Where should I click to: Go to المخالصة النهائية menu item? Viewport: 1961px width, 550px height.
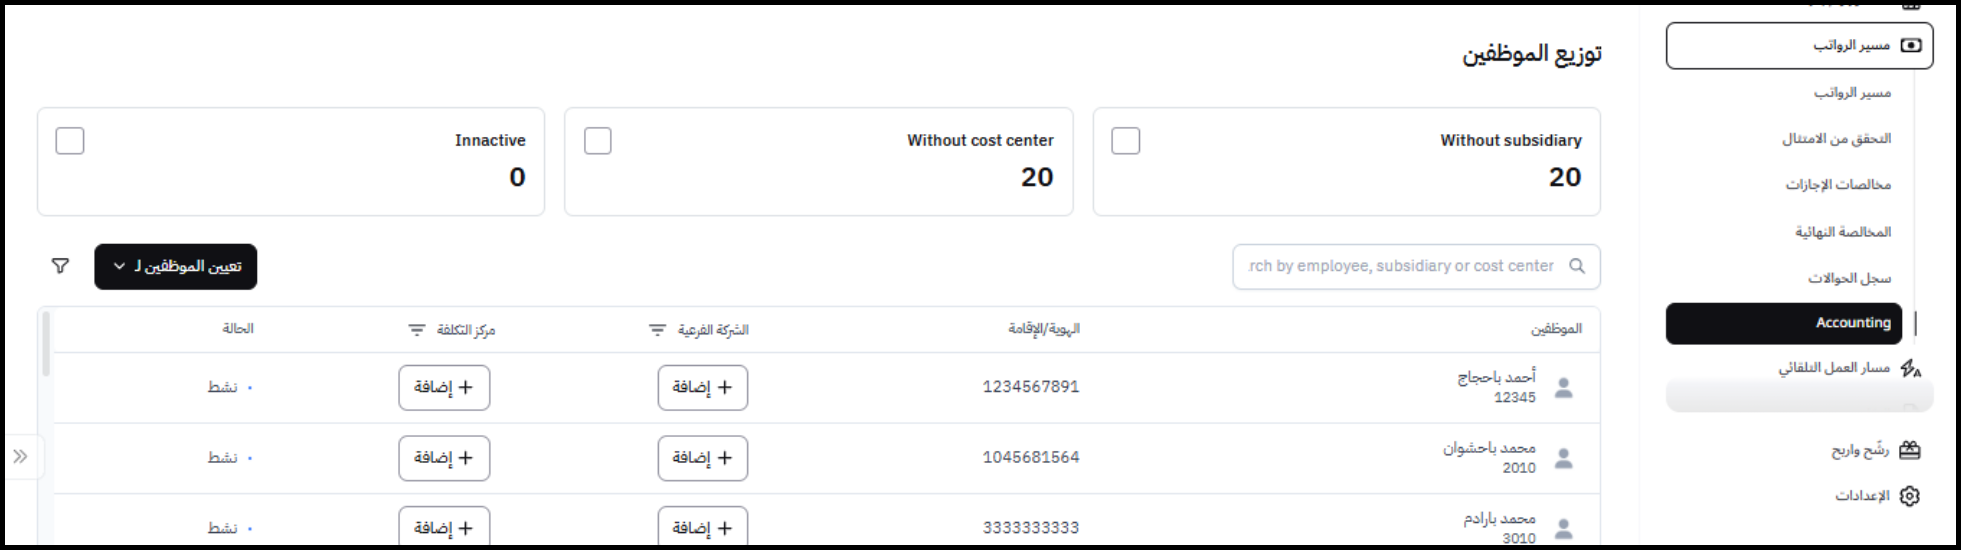(1843, 232)
